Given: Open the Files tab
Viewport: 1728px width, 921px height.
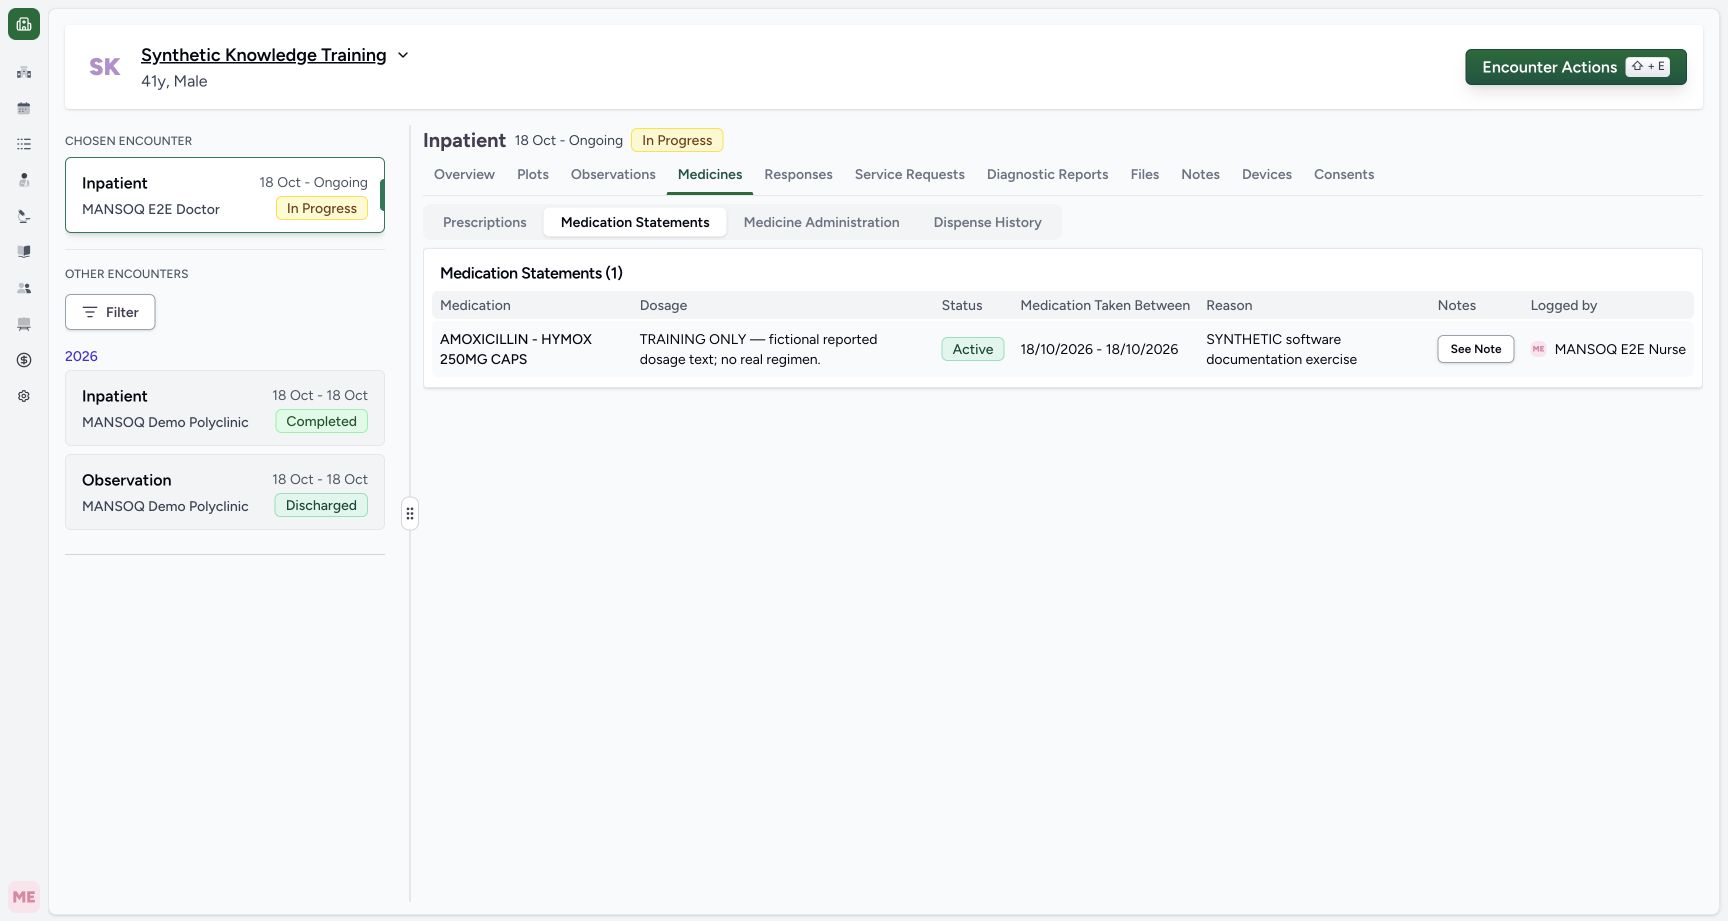Looking at the screenshot, I should [1145, 174].
